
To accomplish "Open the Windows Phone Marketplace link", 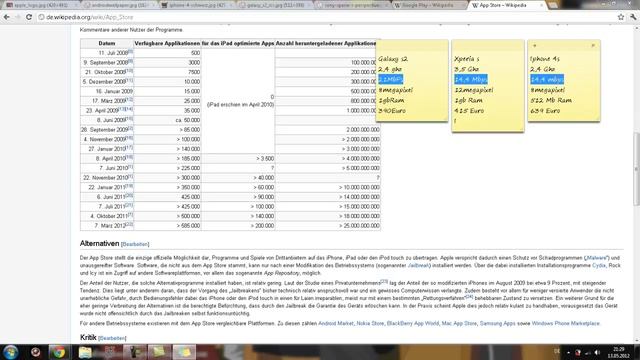I will [x=565, y=323].
